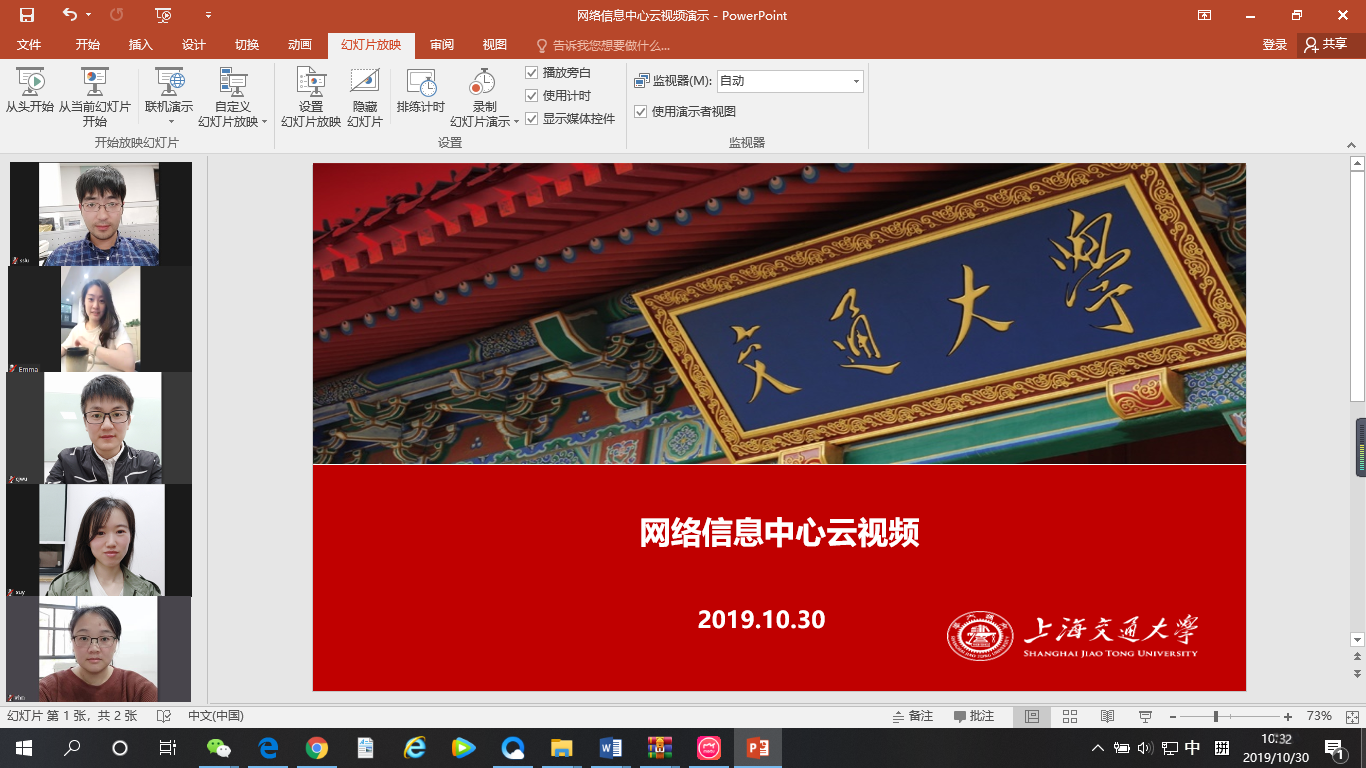Open Customize Quick Access Toolbar dropdown
The image size is (1366, 768).
click(x=208, y=15)
